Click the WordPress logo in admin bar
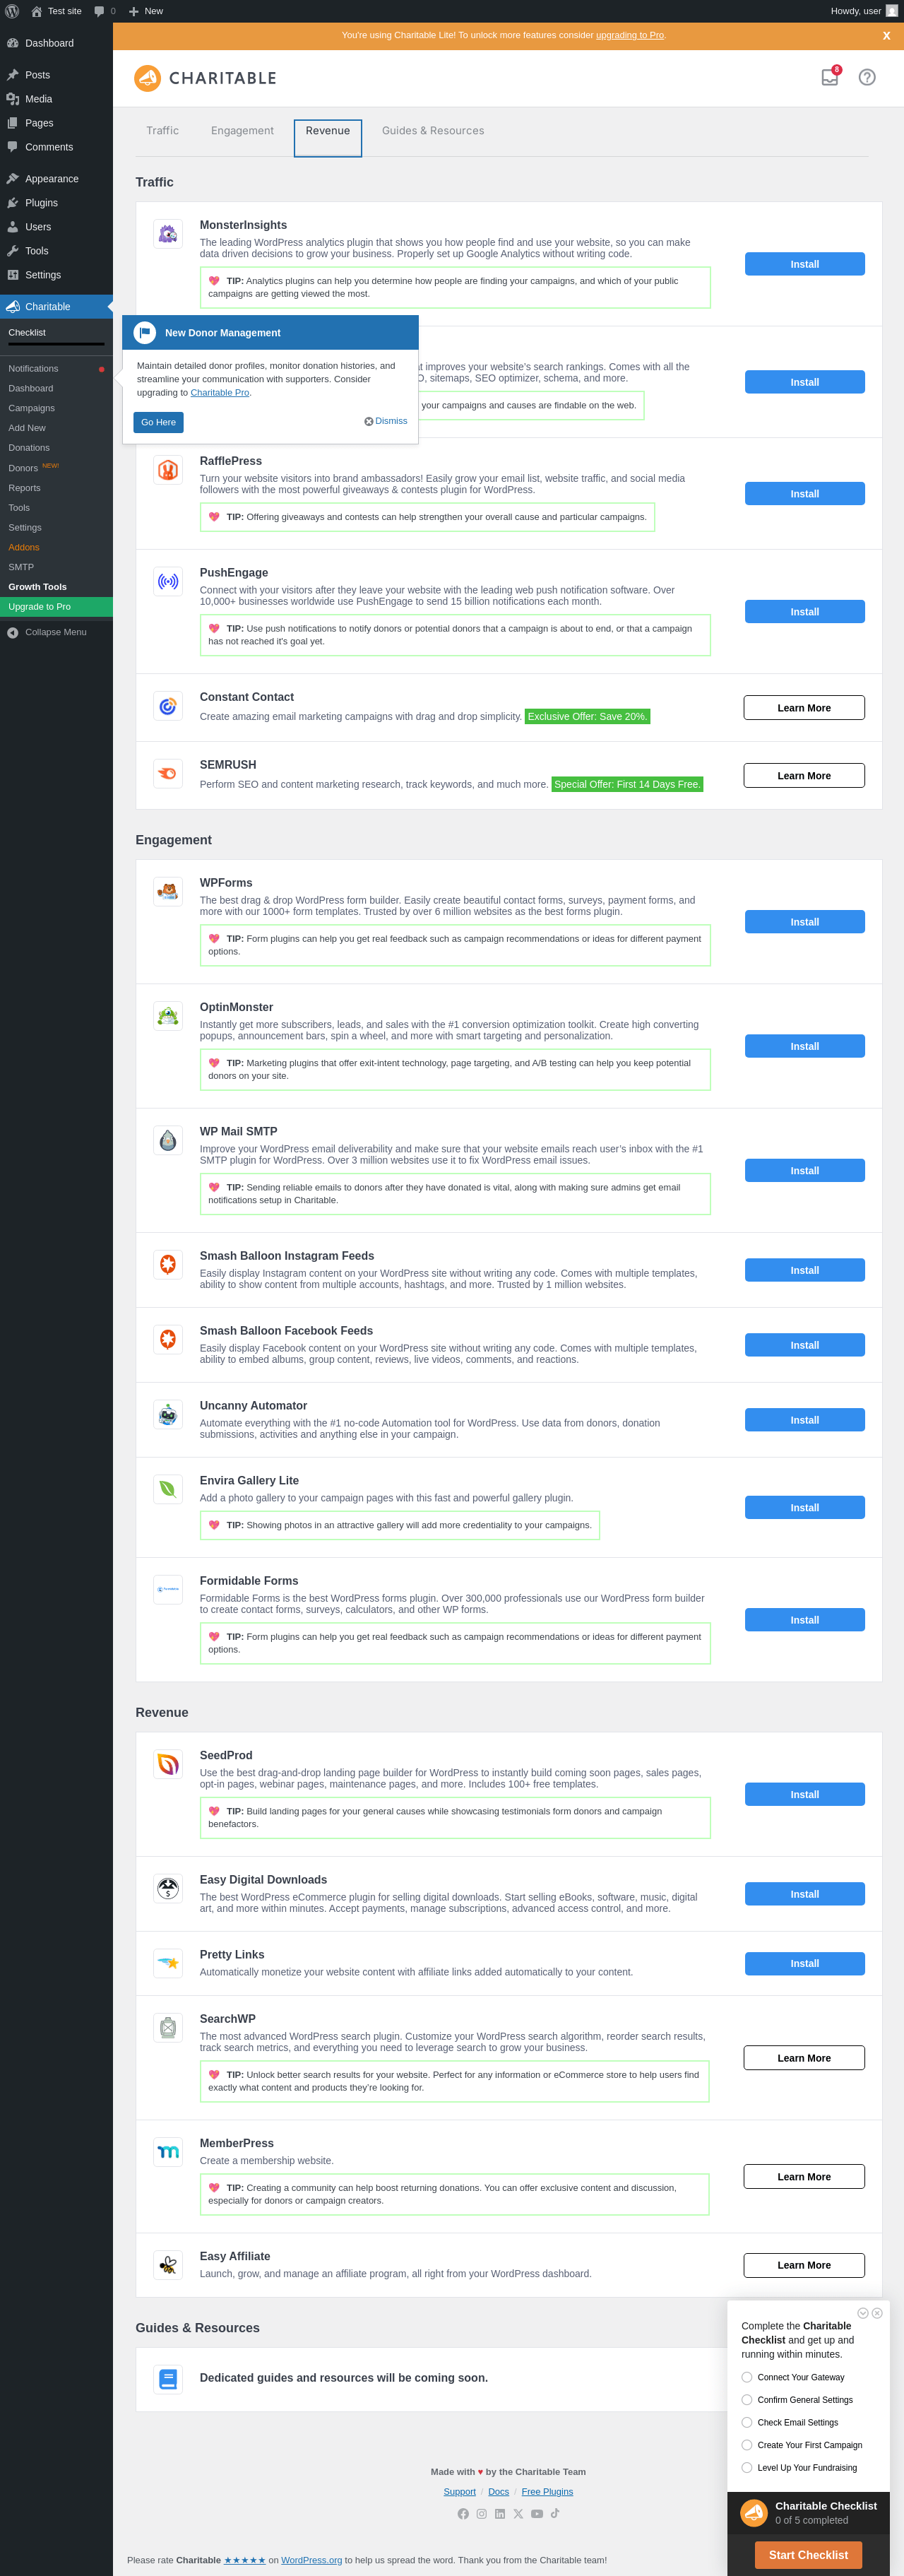The image size is (904, 2576). [12, 11]
